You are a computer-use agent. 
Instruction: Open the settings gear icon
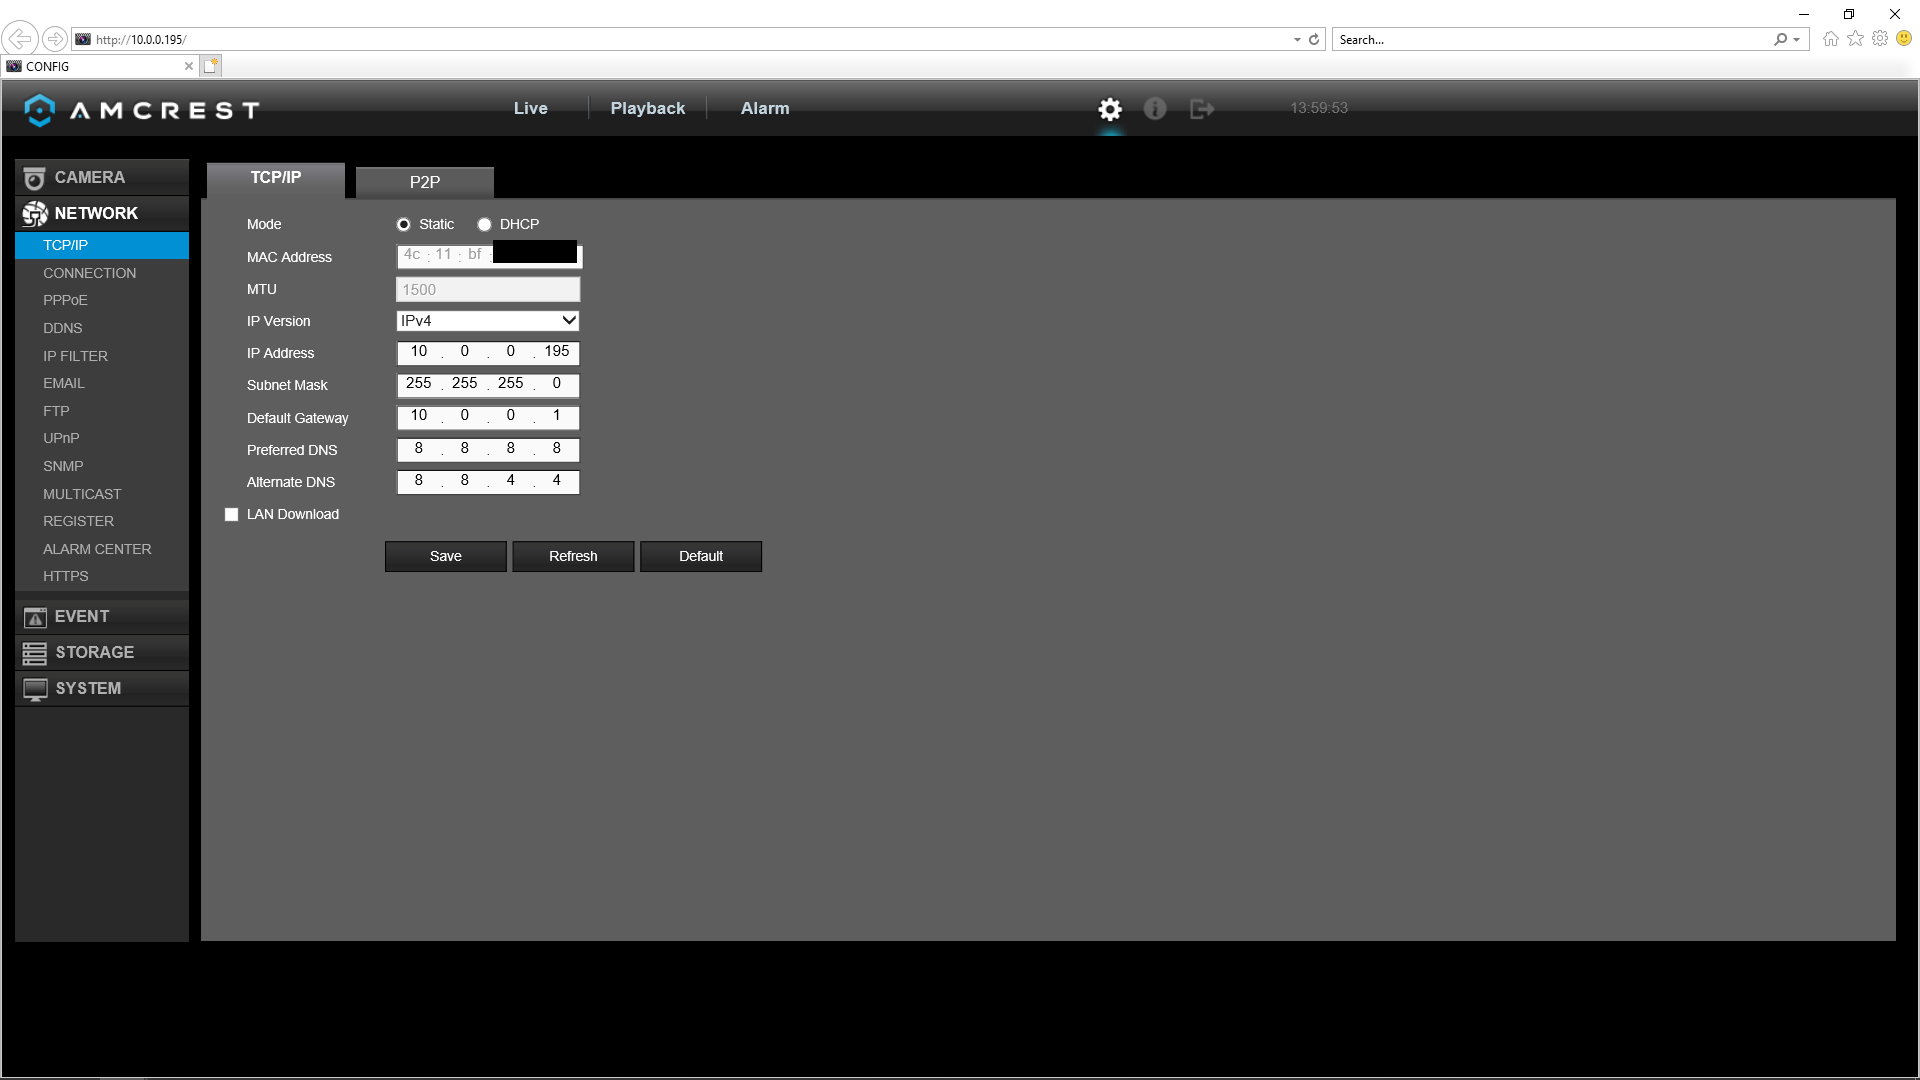(1110, 109)
